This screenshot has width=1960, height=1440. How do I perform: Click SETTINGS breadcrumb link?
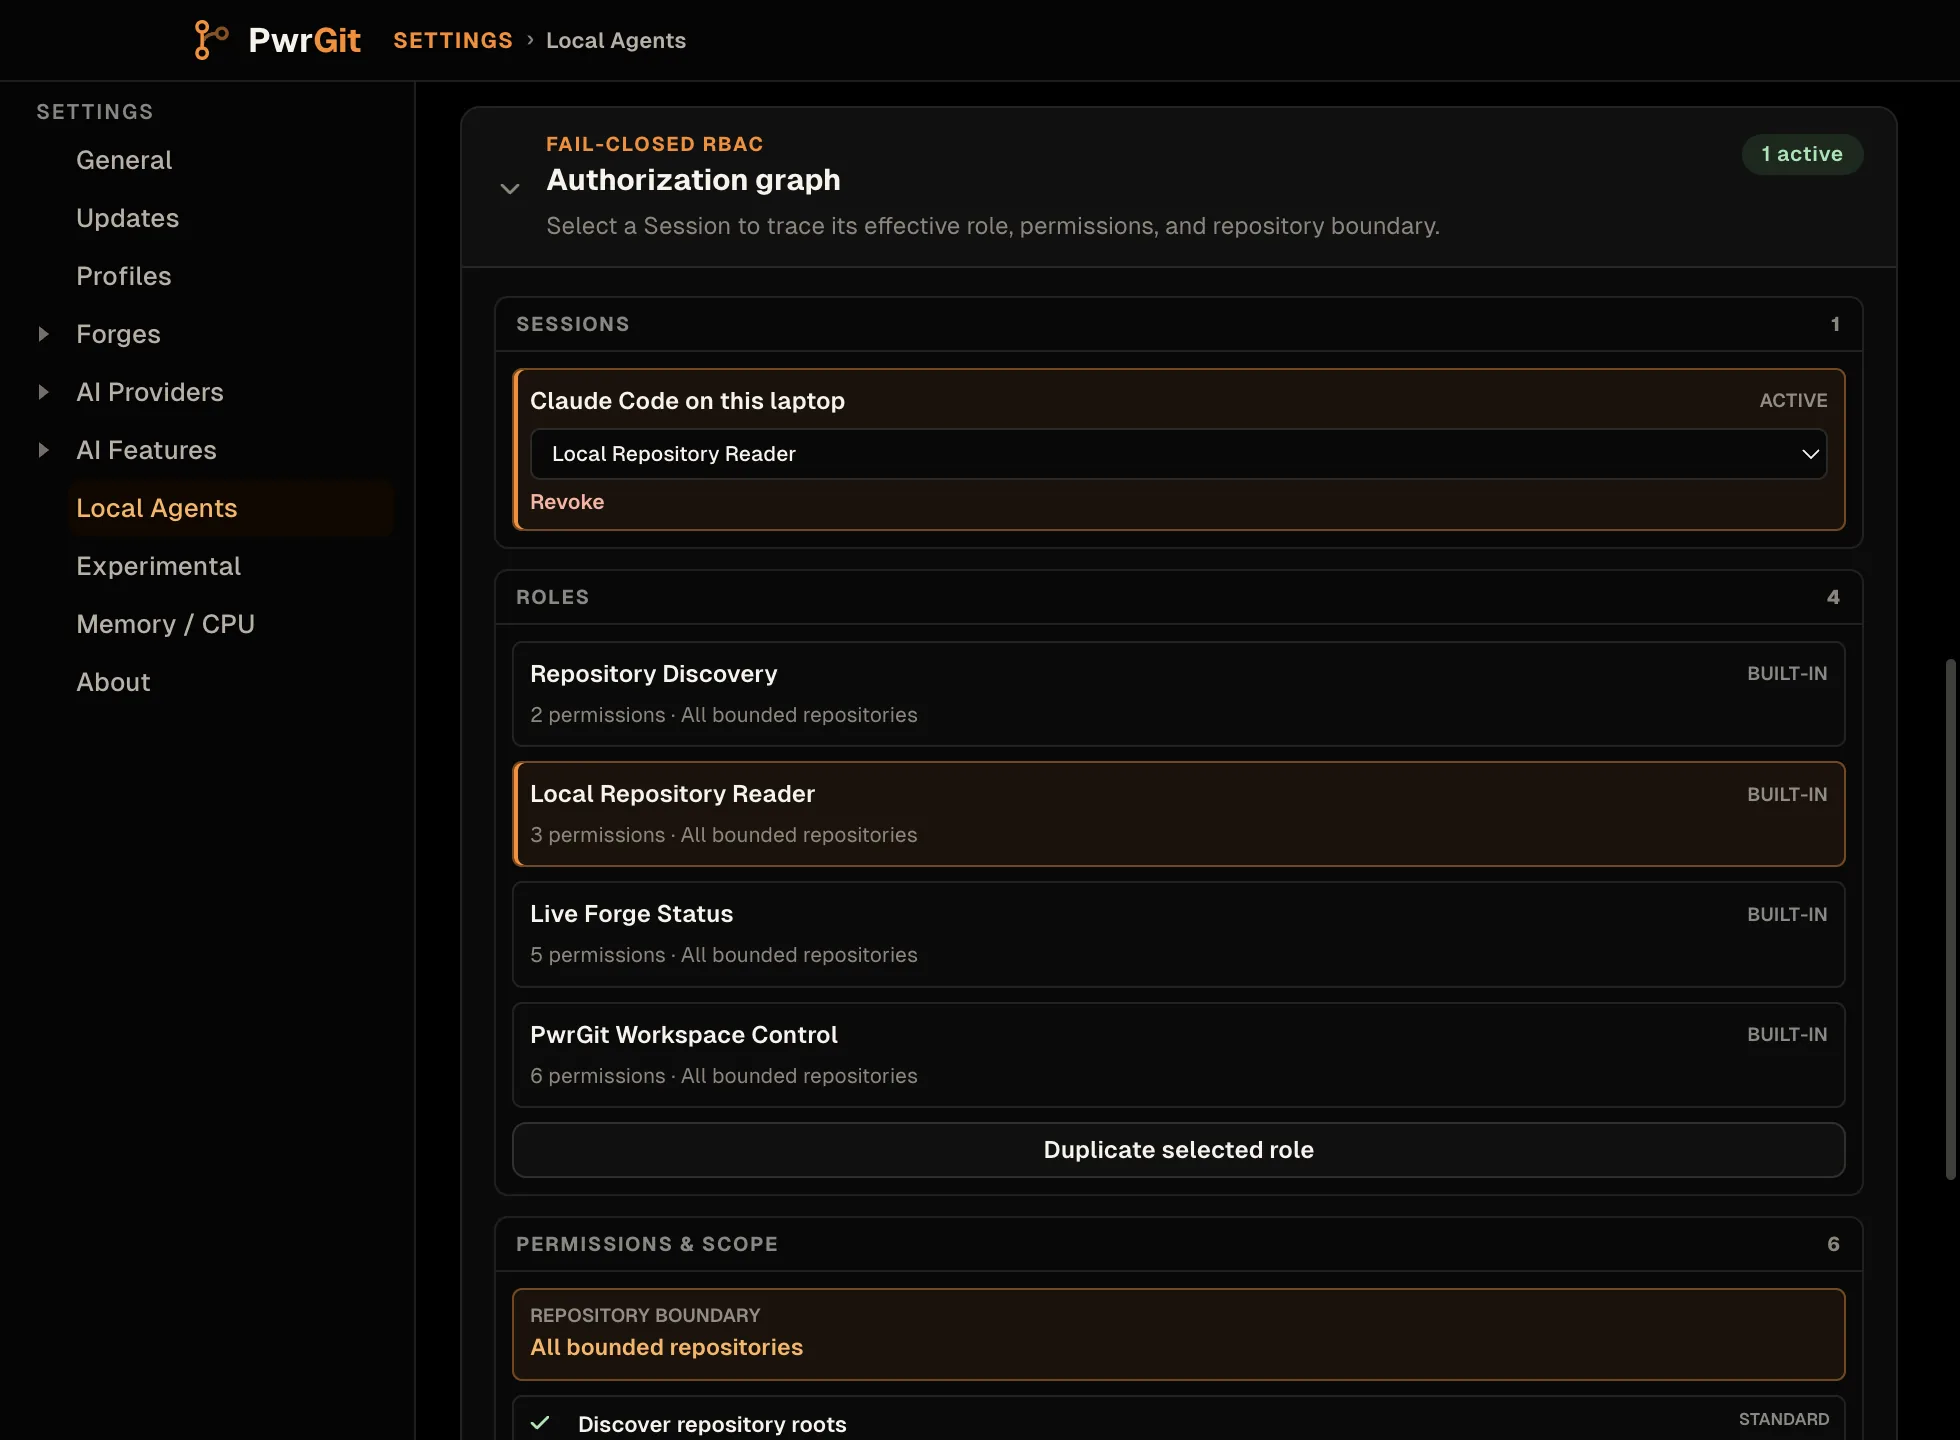pos(453,40)
